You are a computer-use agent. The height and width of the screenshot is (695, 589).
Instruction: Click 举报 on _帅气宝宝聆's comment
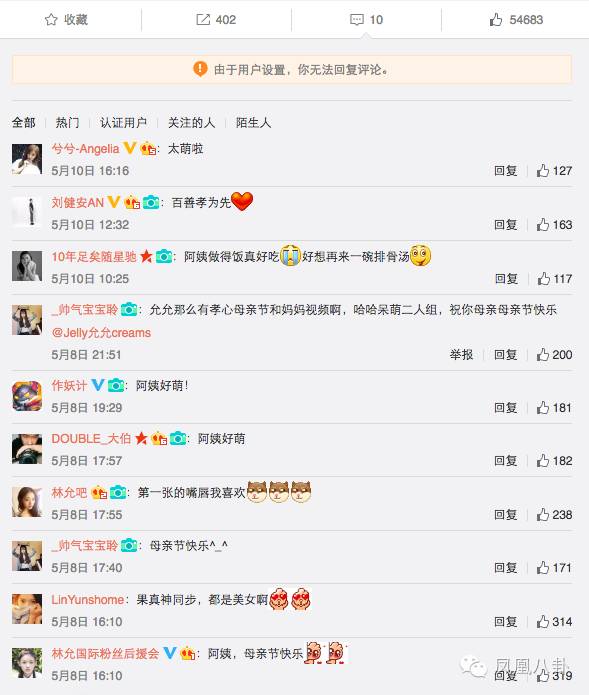tap(461, 355)
